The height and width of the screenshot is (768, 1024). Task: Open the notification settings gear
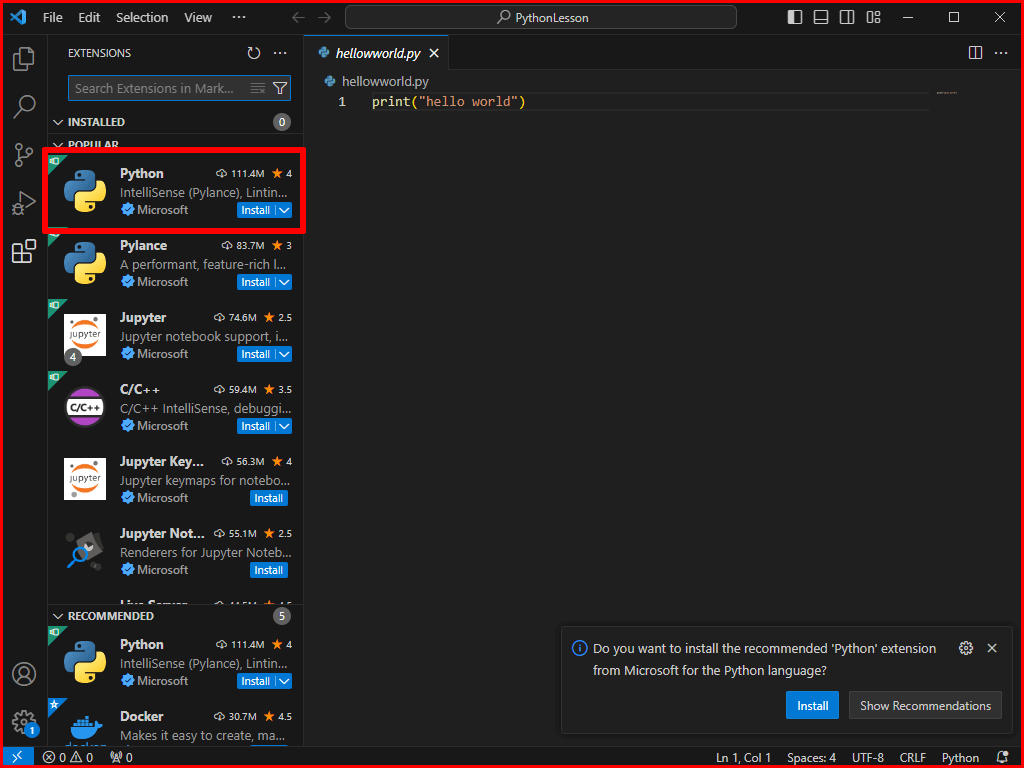point(966,648)
